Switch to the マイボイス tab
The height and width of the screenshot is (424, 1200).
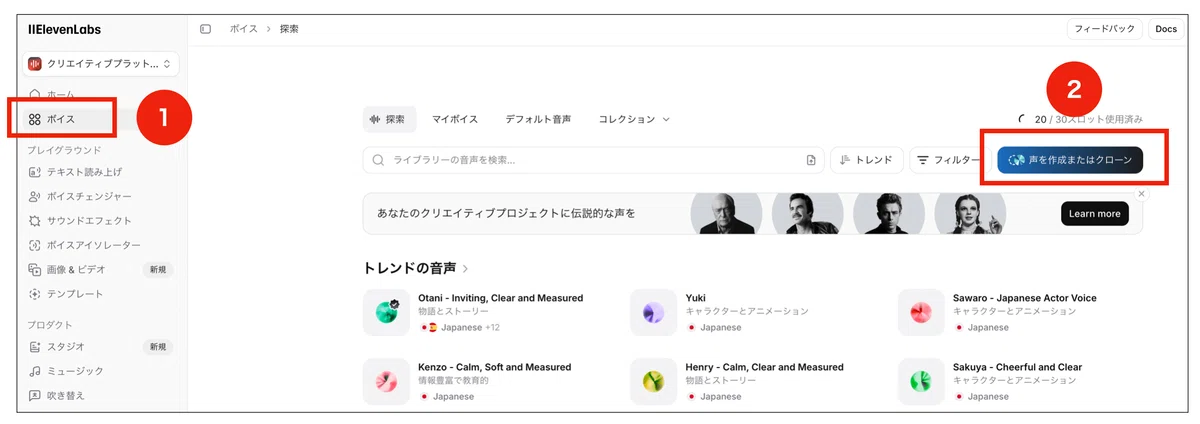coord(455,119)
